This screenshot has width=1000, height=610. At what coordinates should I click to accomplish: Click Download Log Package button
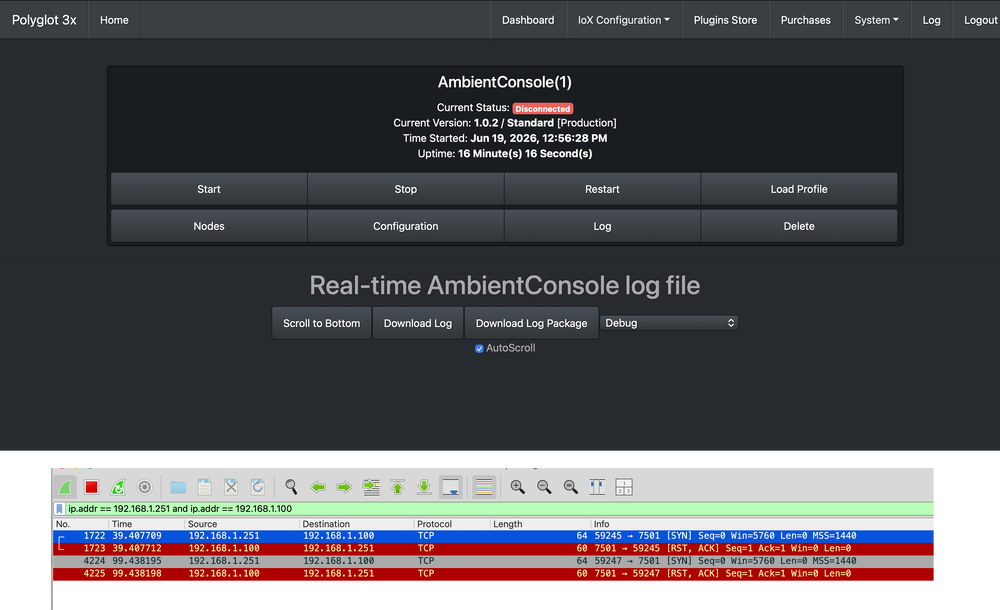pyautogui.click(x=531, y=323)
